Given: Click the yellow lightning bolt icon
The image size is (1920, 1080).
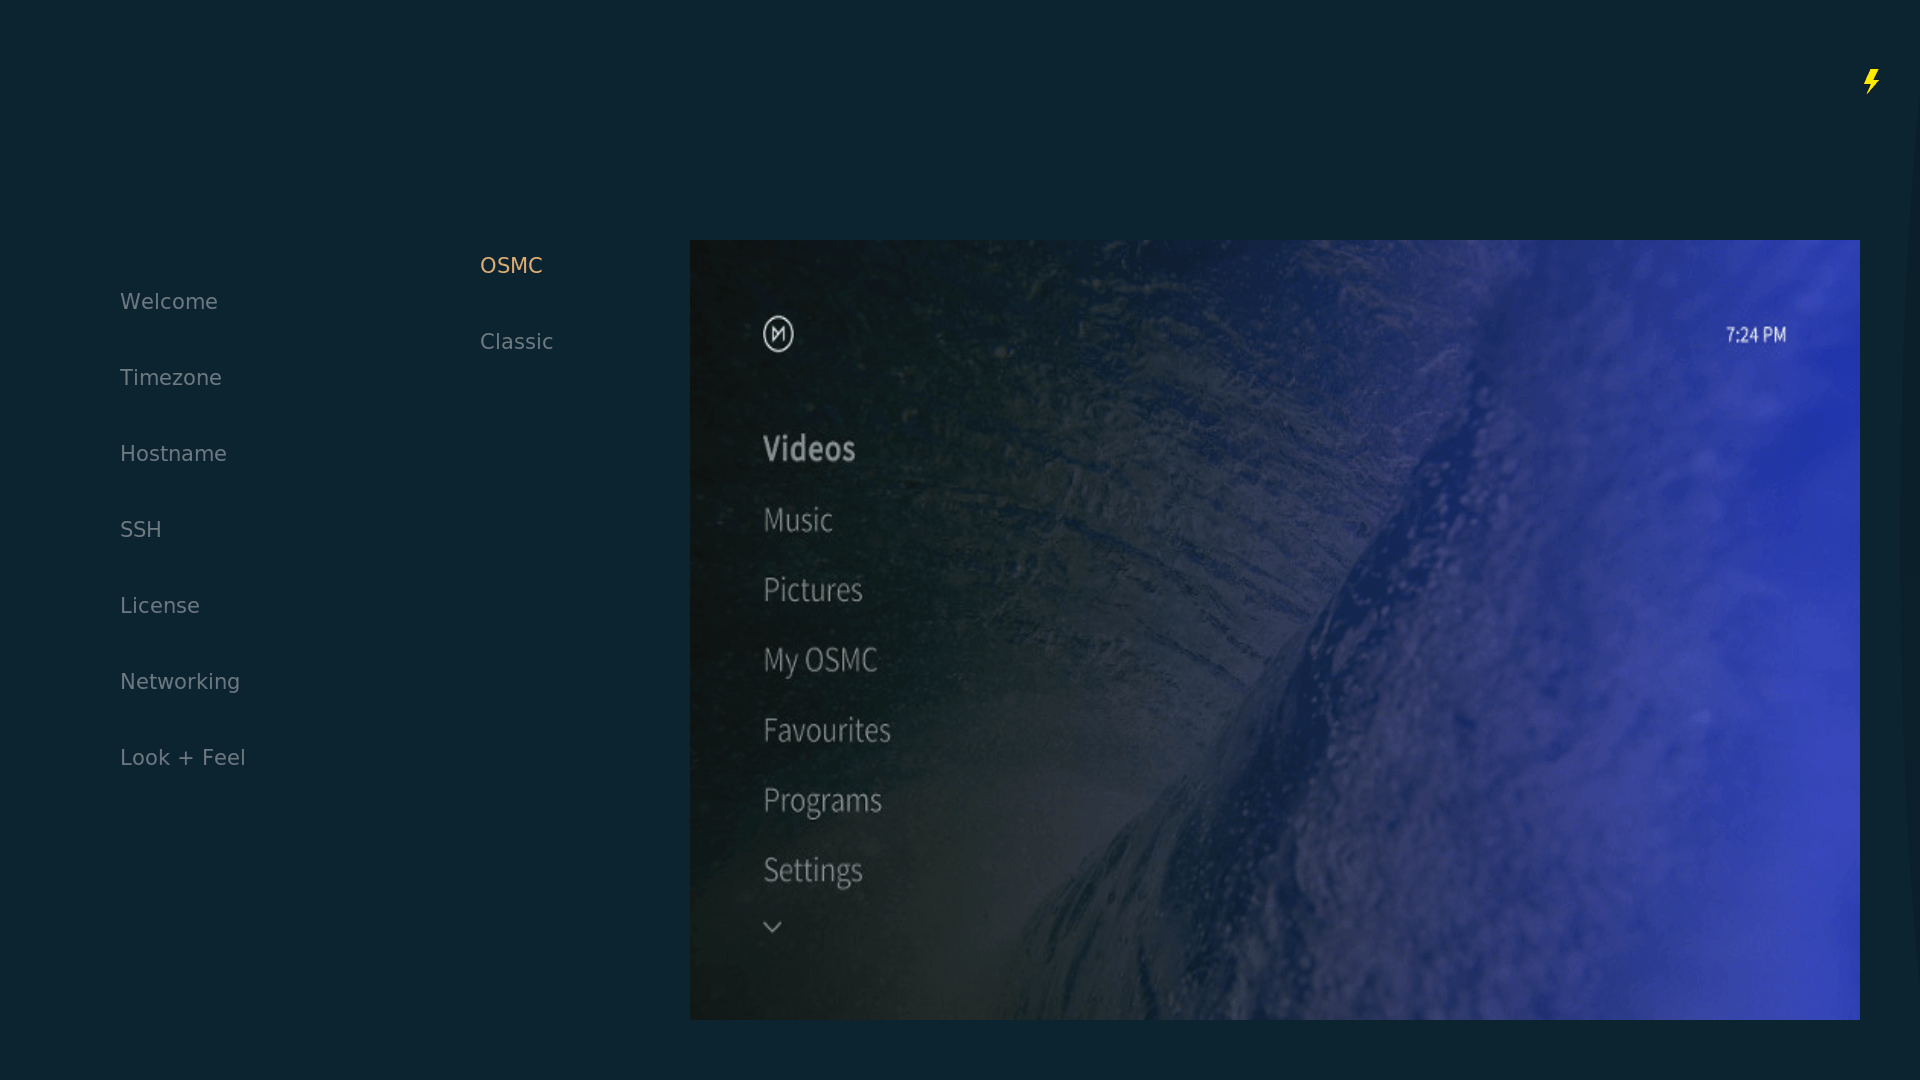Looking at the screenshot, I should (x=1871, y=81).
